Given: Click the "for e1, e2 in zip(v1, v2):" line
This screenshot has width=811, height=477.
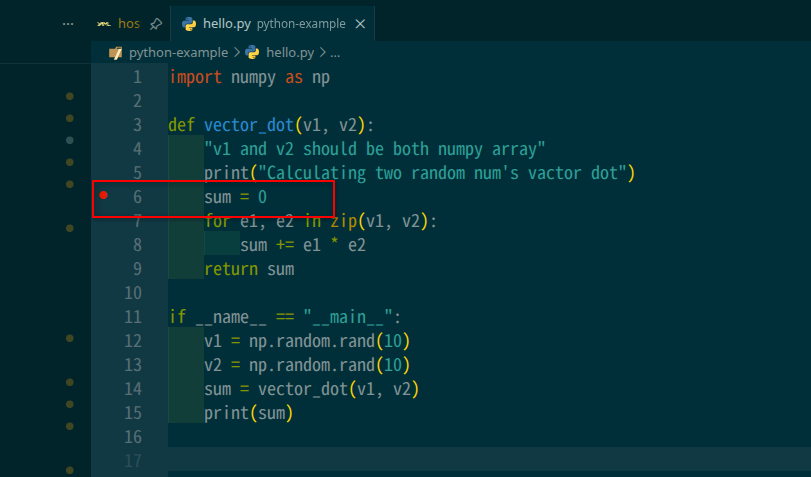Looking at the screenshot, I should coord(321,221).
